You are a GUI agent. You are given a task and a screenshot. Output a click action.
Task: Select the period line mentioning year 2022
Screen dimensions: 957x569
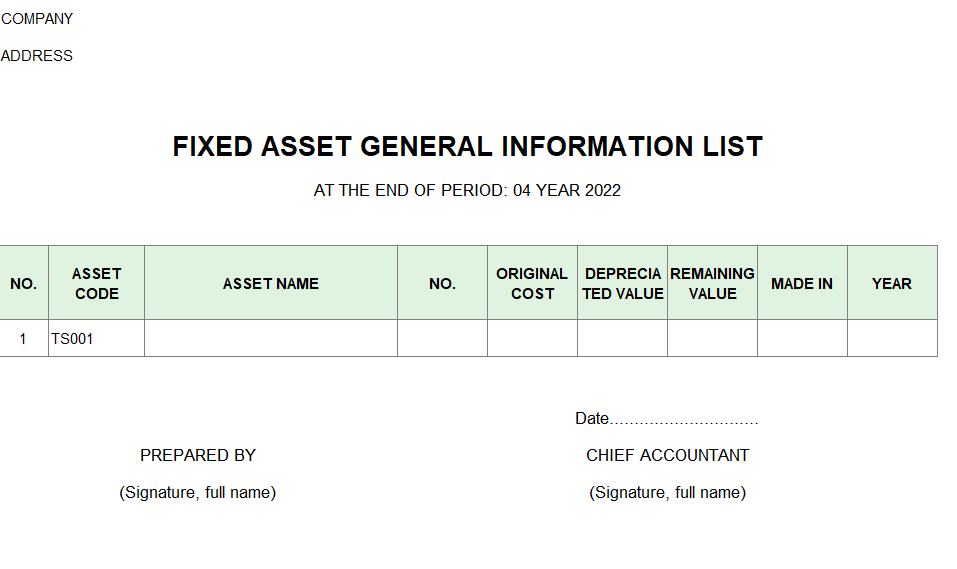coord(467,191)
